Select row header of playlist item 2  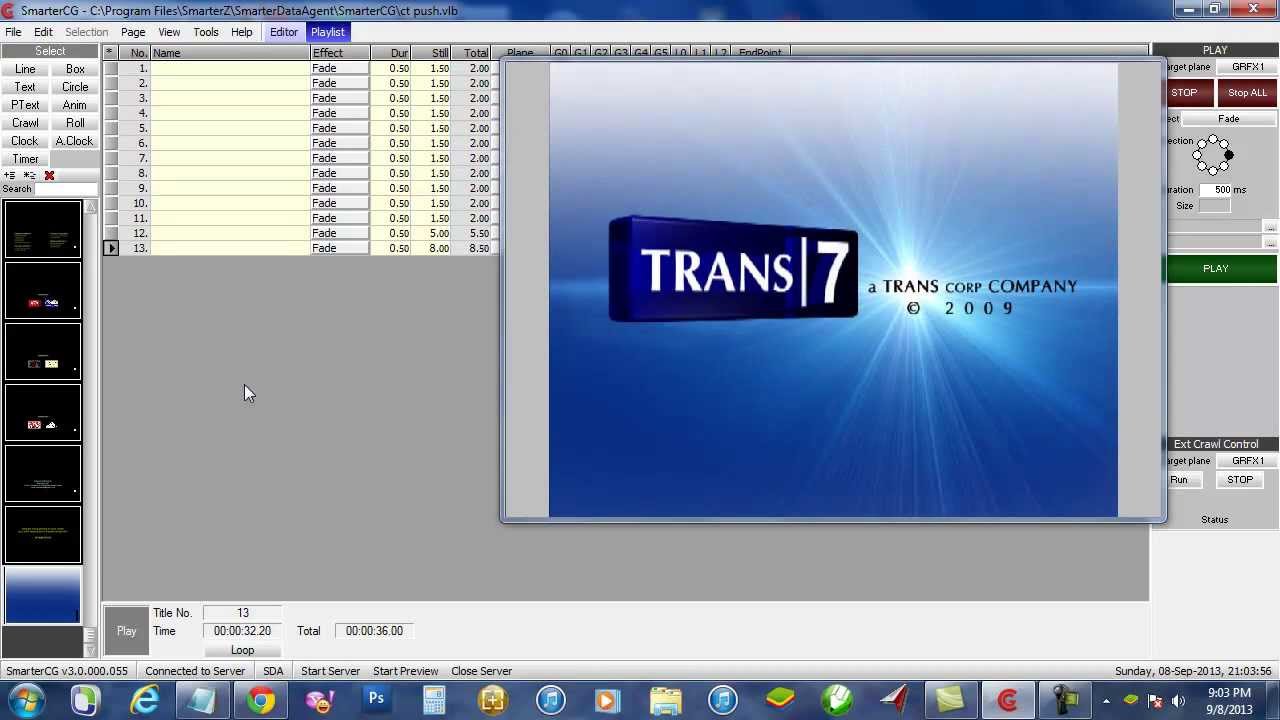110,84
